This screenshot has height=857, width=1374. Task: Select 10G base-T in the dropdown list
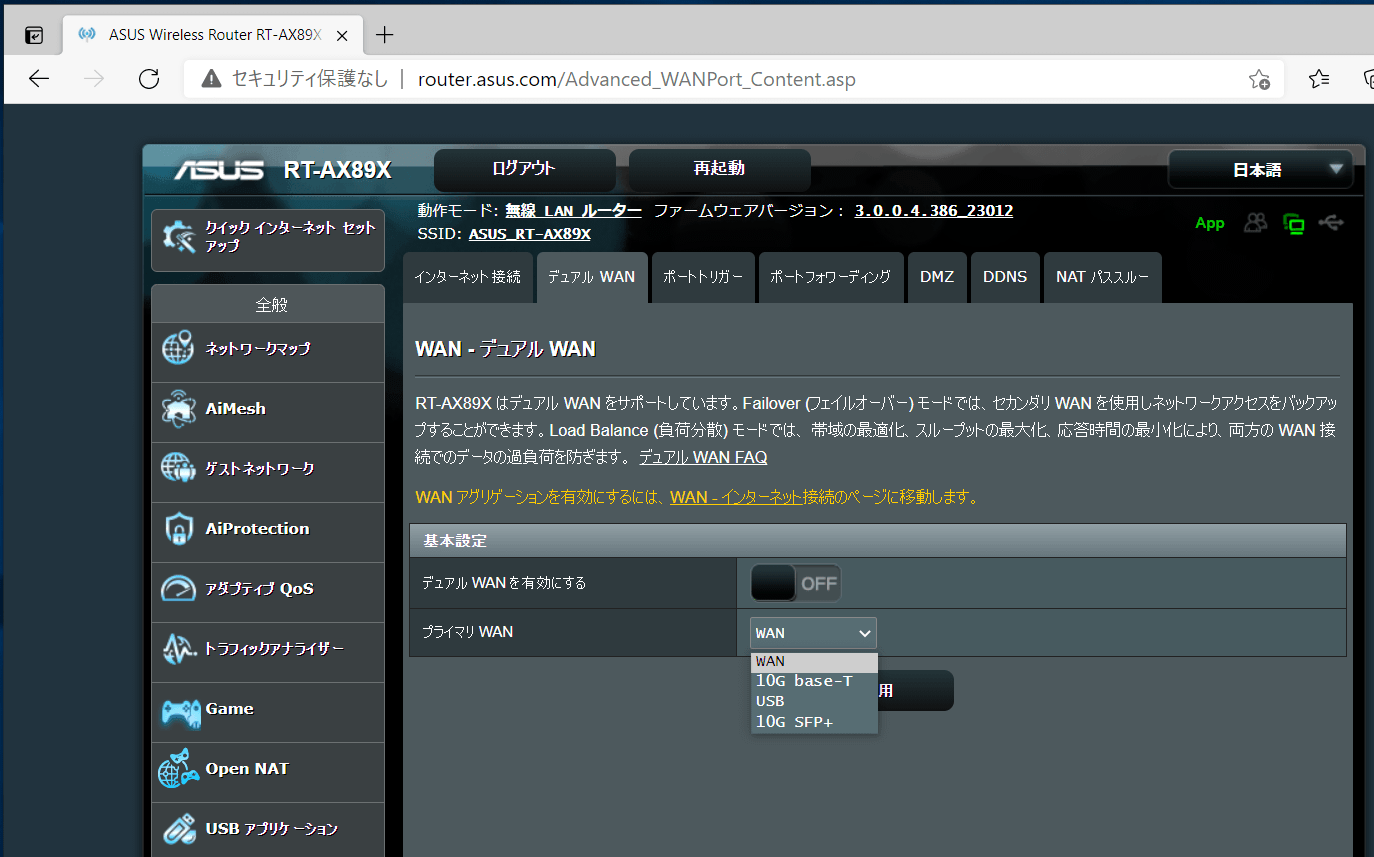point(814,681)
